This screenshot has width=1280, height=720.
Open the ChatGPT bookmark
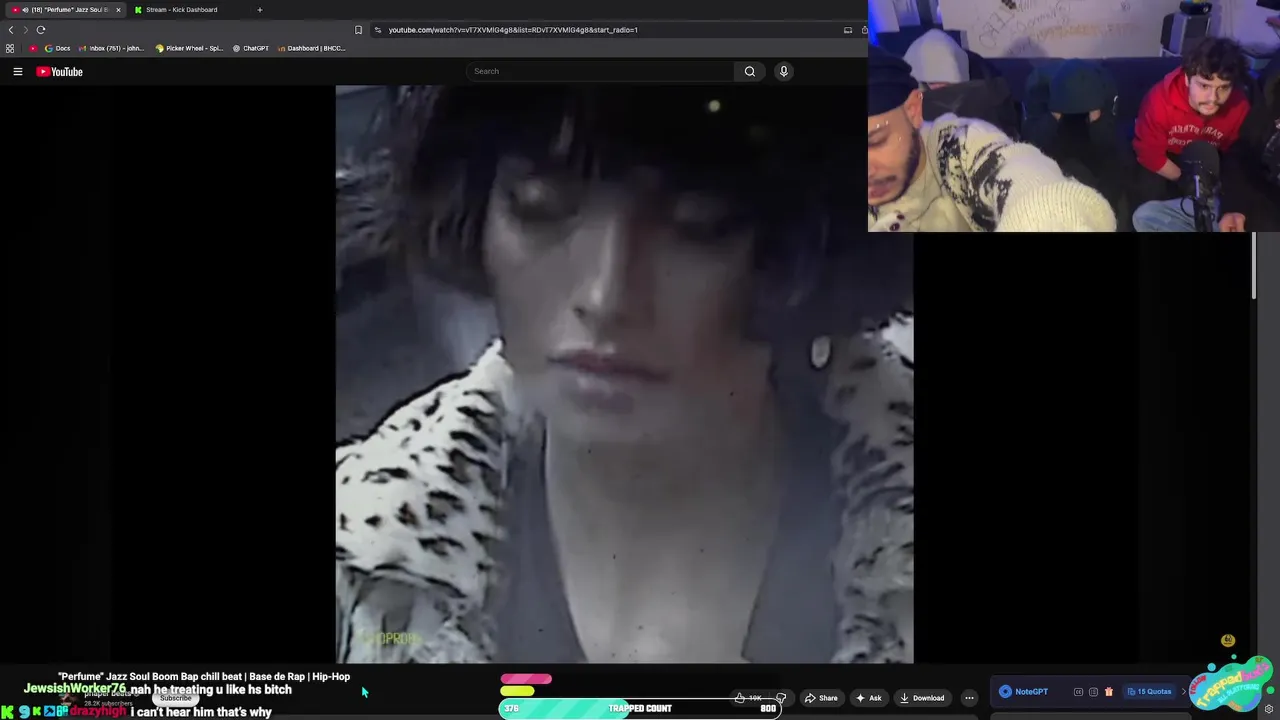point(251,48)
